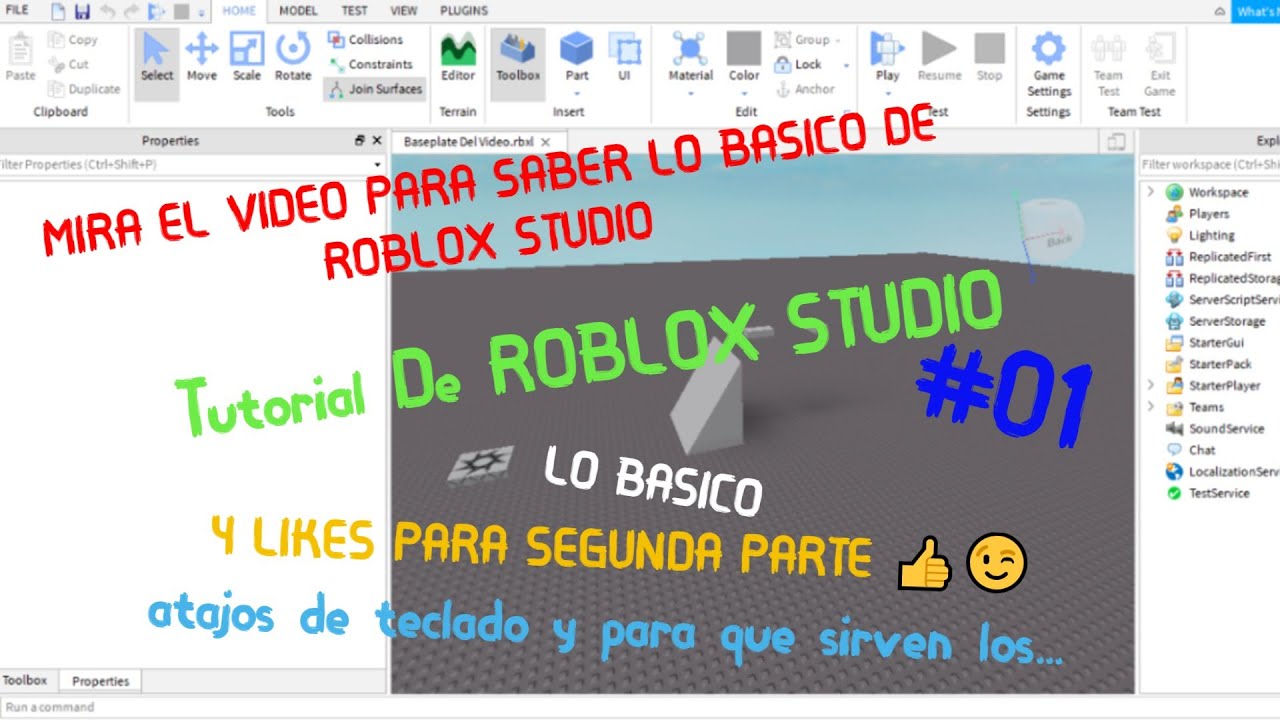Toggle the Toolbox panel button
The width and height of the screenshot is (1280, 720).
click(518, 63)
